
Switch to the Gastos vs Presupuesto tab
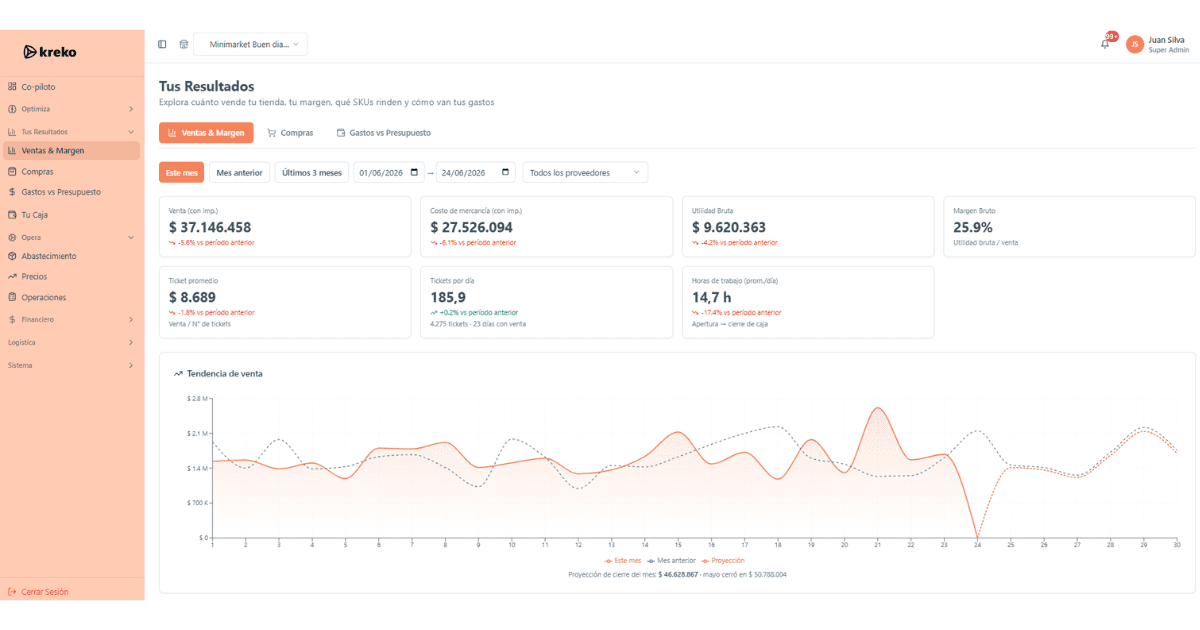coord(383,132)
